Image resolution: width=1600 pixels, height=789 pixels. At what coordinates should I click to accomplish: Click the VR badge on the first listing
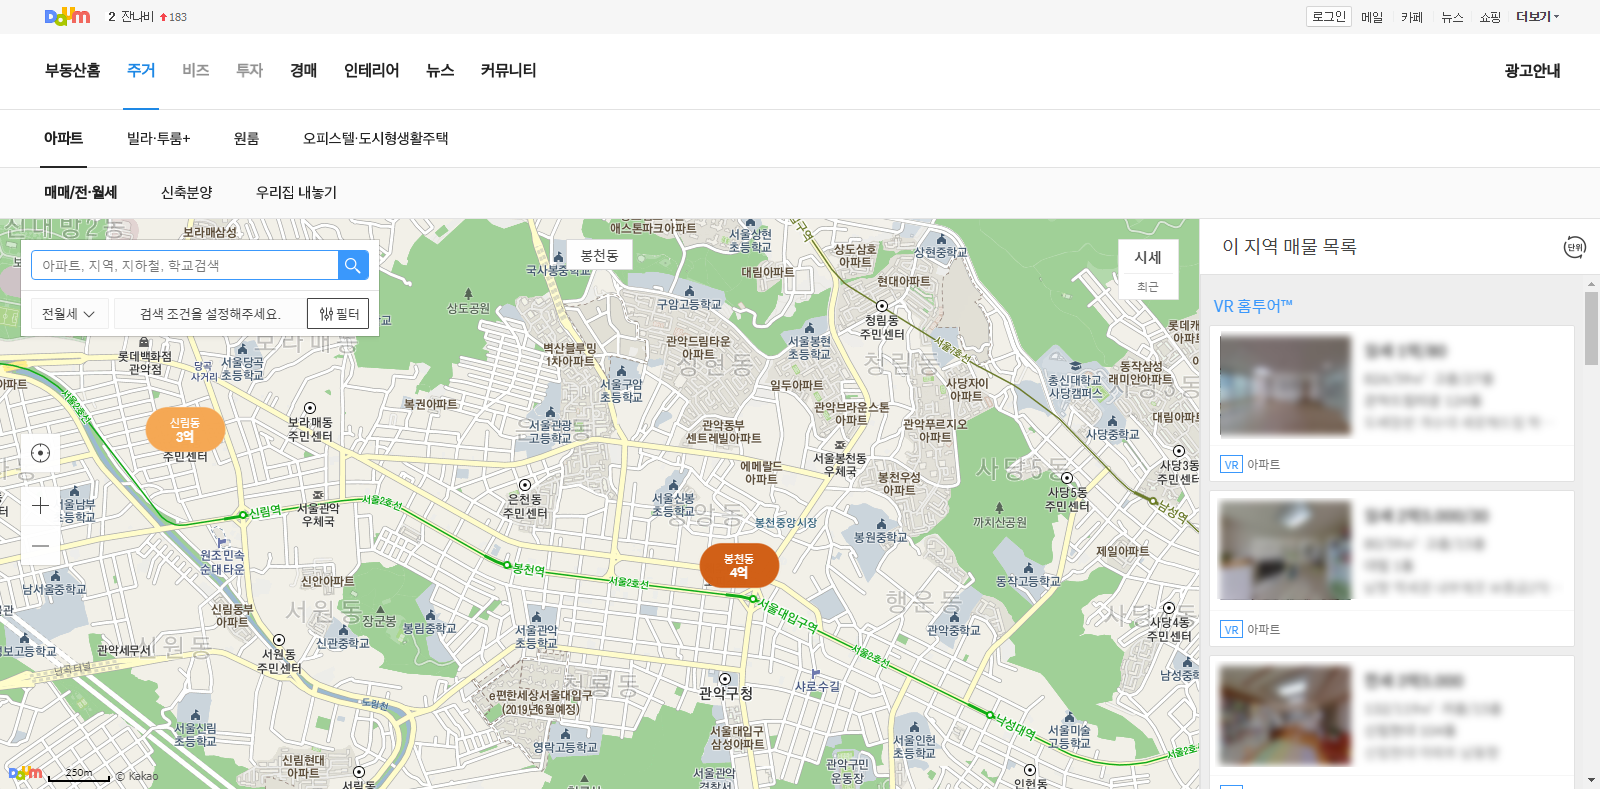(1231, 464)
